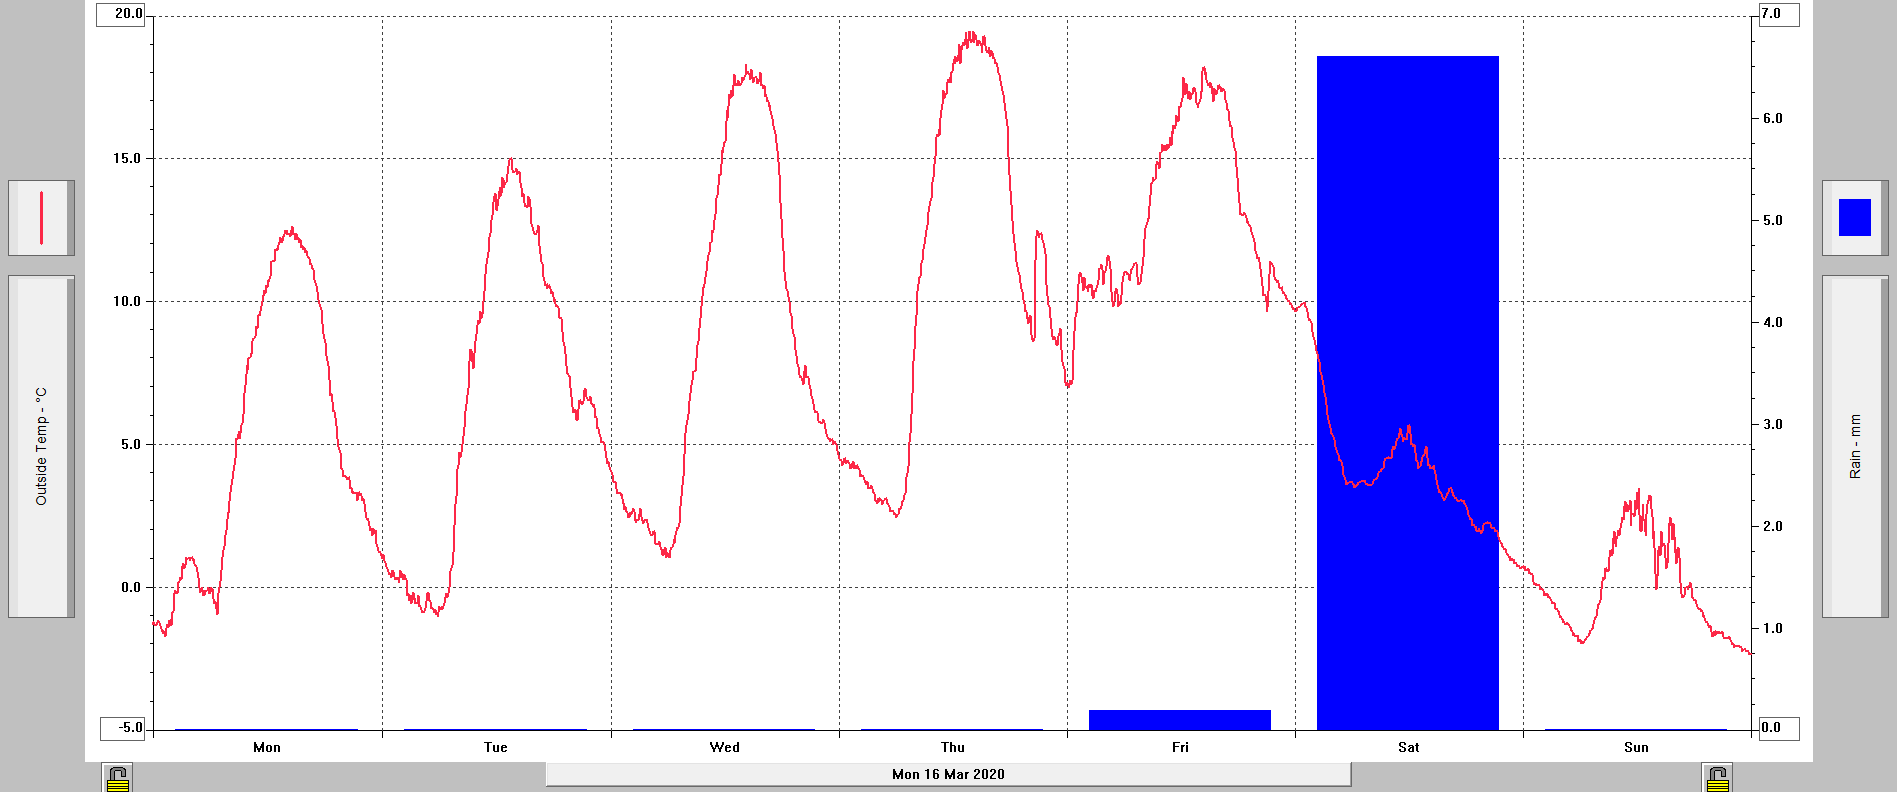Click the short blue Friday rain bar
Image resolution: width=1897 pixels, height=792 pixels.
(x=1179, y=720)
